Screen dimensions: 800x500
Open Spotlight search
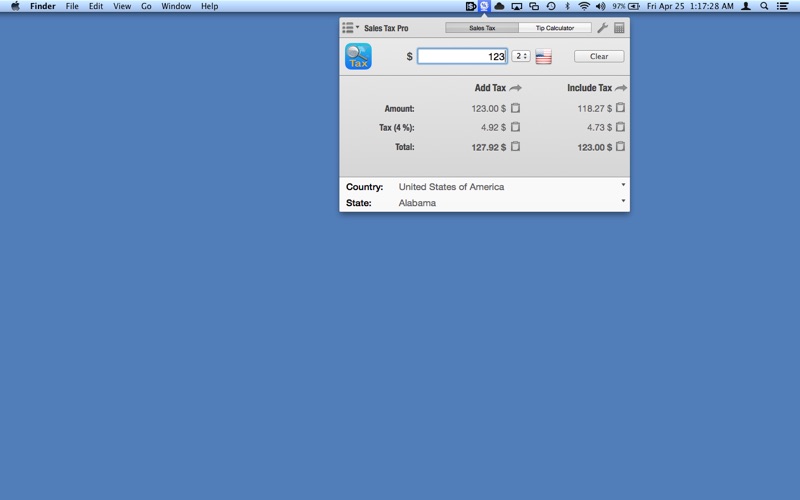click(764, 6)
